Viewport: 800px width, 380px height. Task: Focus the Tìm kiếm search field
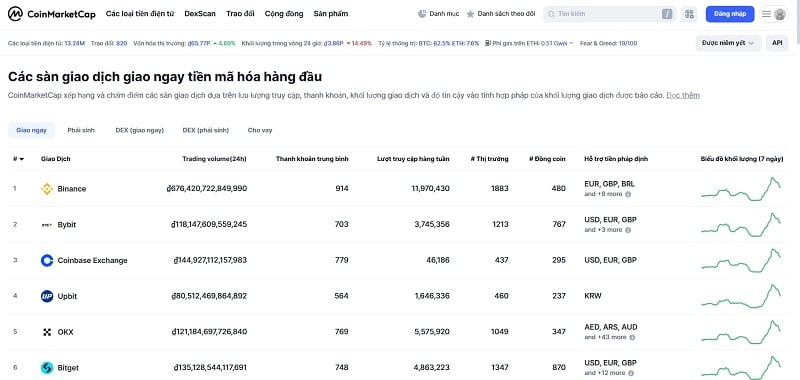(610, 14)
